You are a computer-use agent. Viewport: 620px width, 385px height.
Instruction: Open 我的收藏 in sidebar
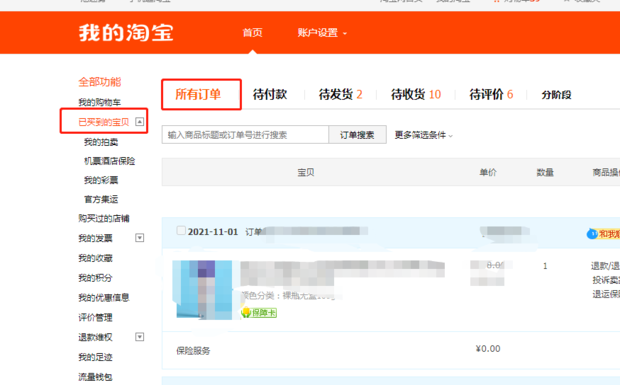click(x=95, y=258)
